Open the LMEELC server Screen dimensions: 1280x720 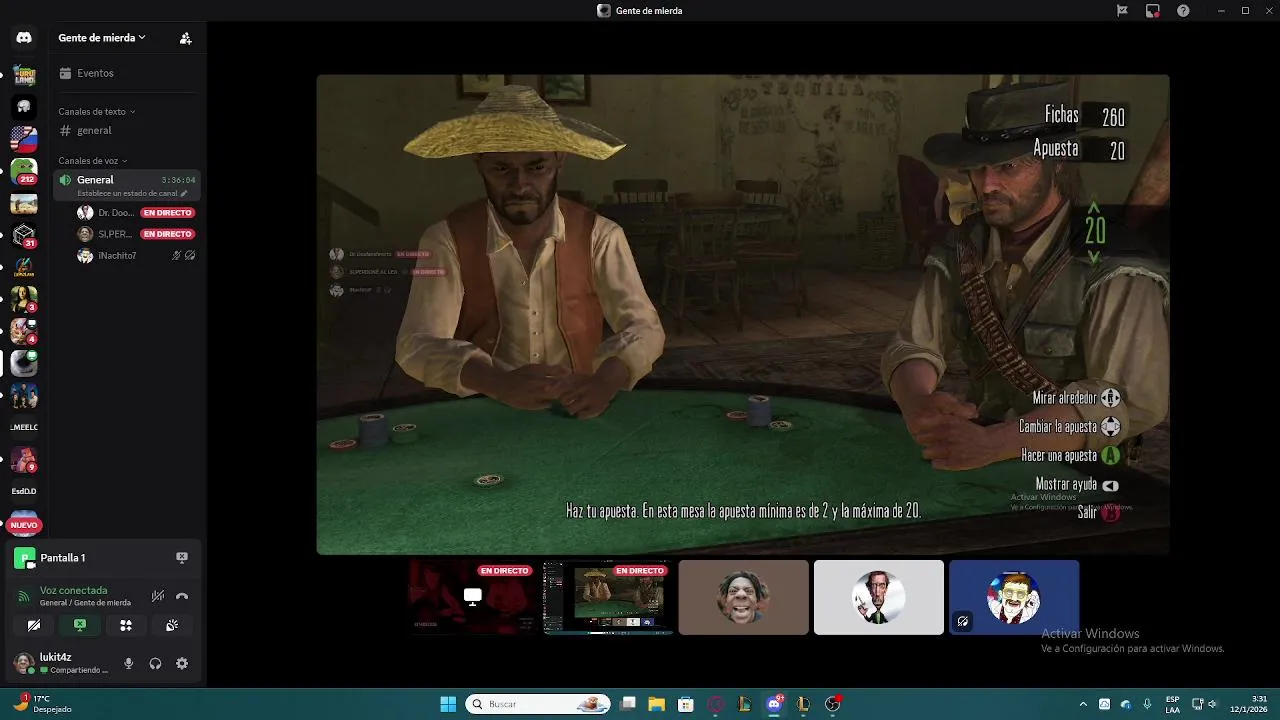coord(24,427)
